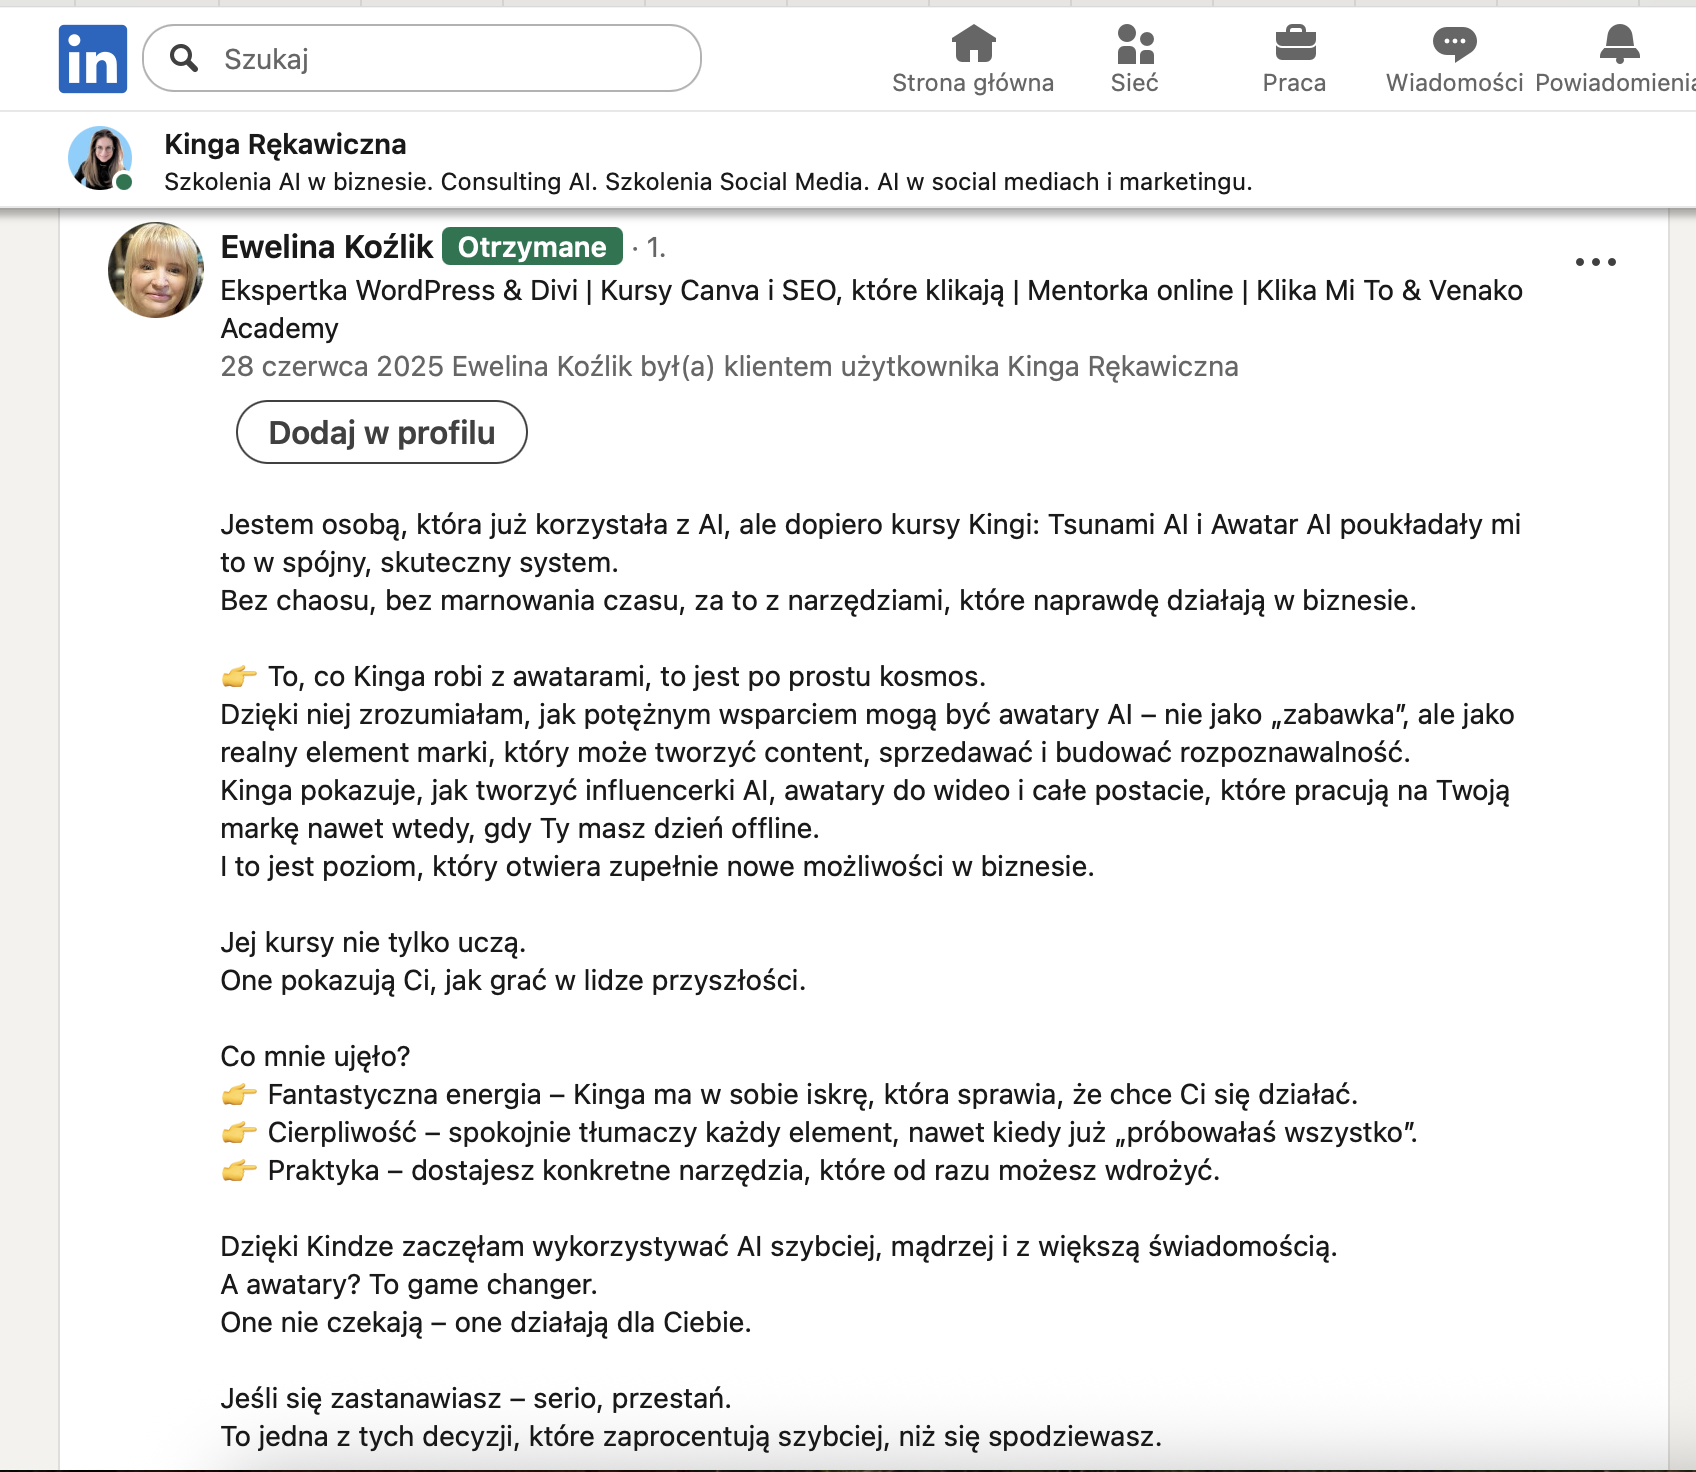Open Ewelina Koźlik's profile name link
This screenshot has width=1696, height=1472.
326,247
